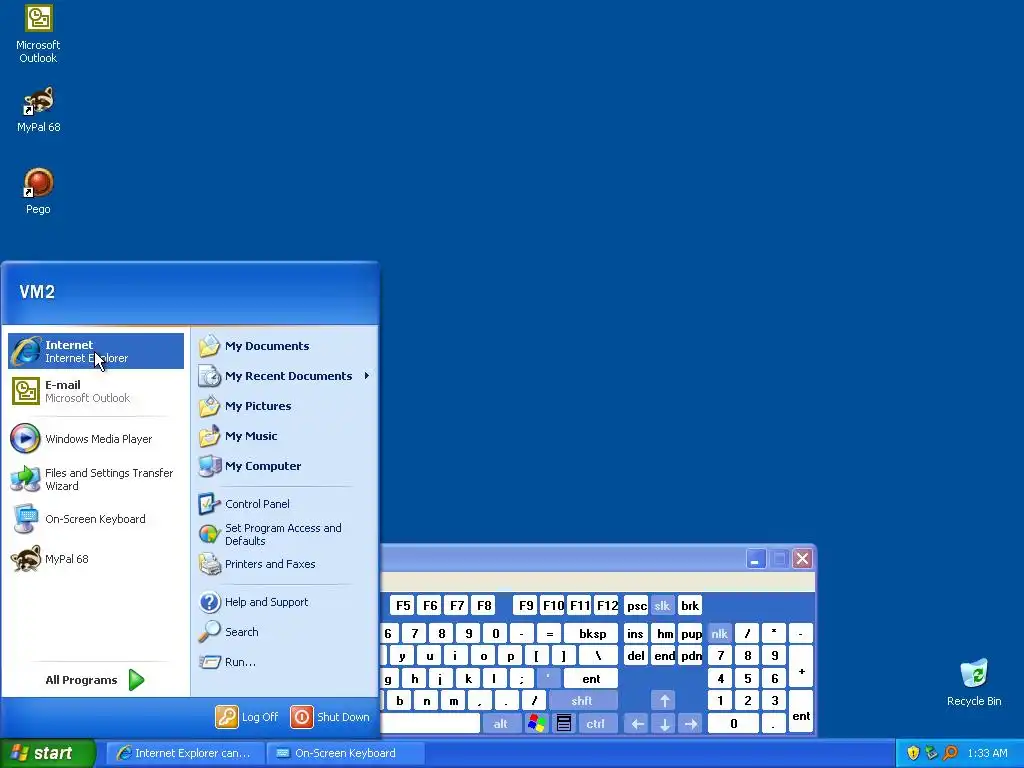Launch MyPal 68 from Start menu list
Image resolution: width=1024 pixels, height=768 pixels.
[x=96, y=559]
